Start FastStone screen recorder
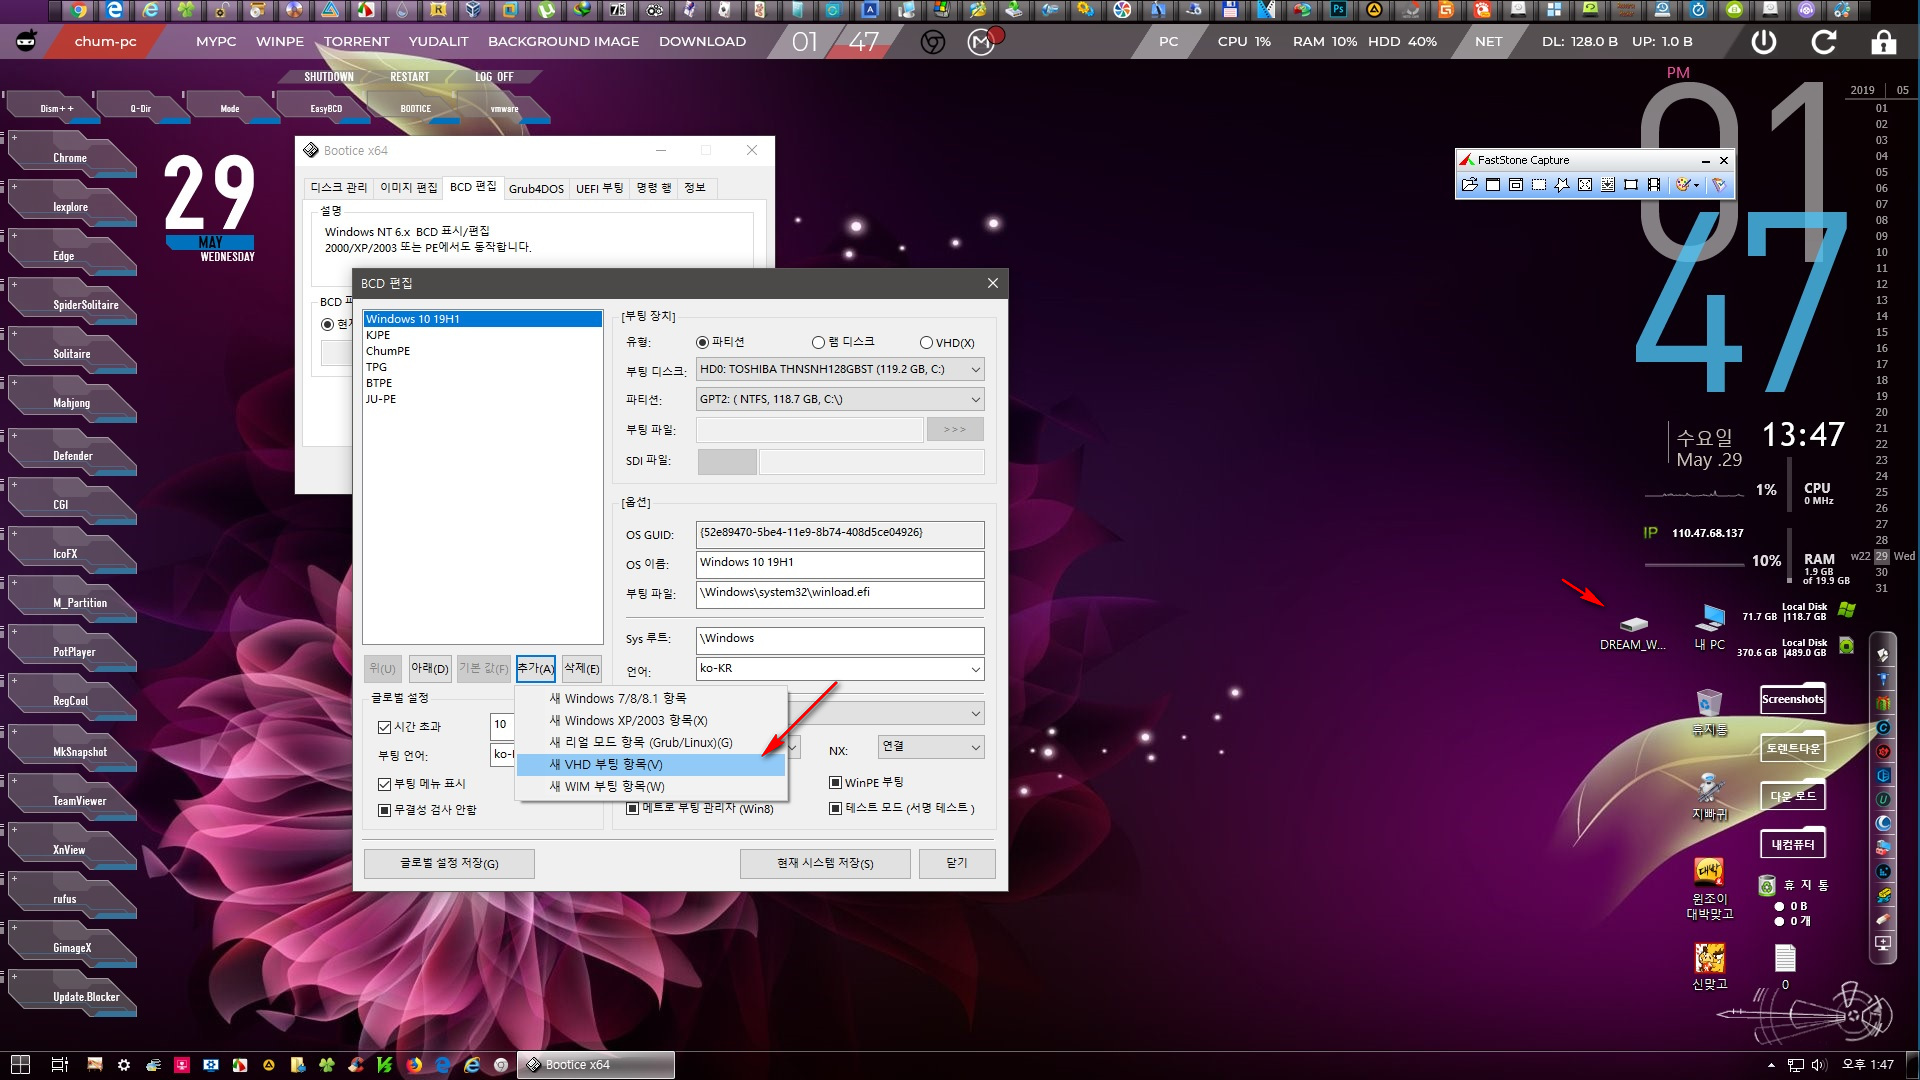The height and width of the screenshot is (1080, 1920). [x=1654, y=185]
